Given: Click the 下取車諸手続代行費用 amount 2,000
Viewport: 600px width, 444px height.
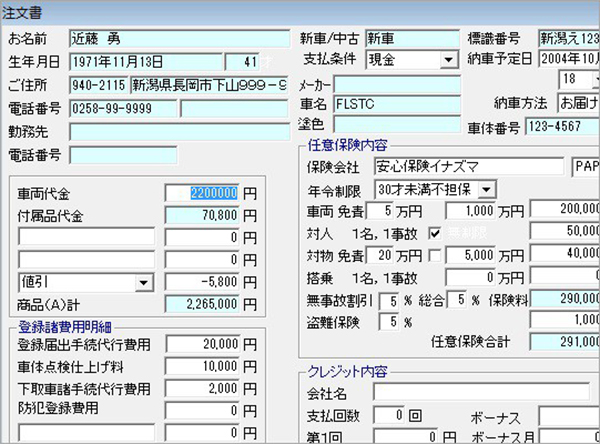Looking at the screenshot, I should (202, 389).
